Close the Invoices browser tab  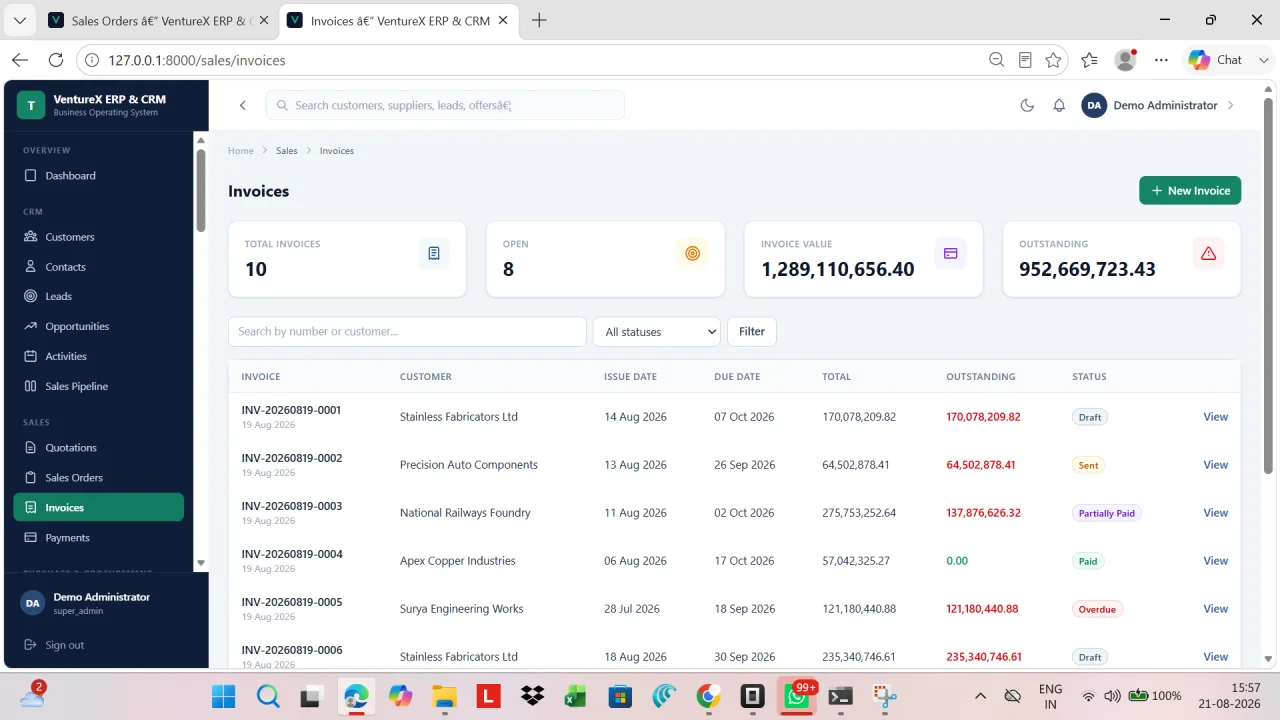(x=502, y=20)
